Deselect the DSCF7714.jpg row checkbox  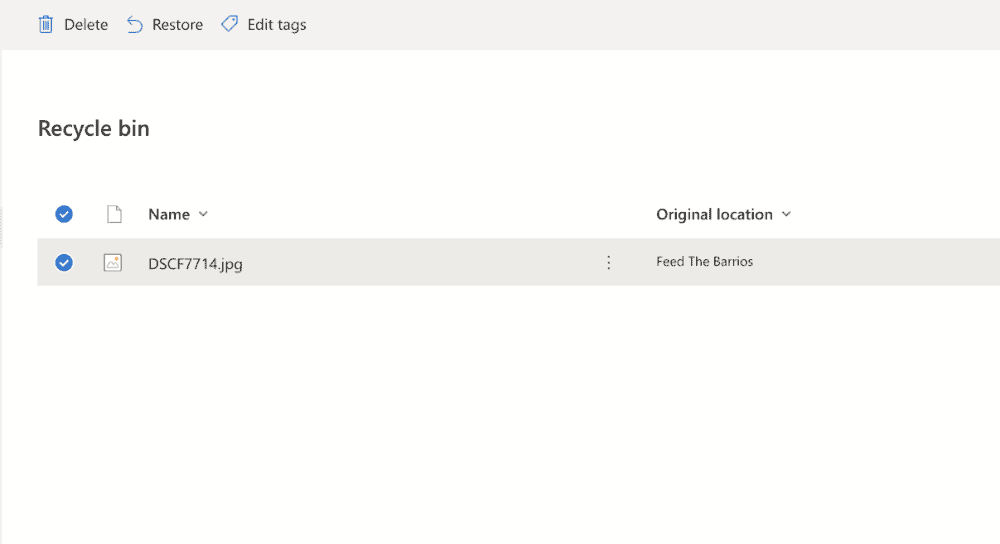point(64,263)
